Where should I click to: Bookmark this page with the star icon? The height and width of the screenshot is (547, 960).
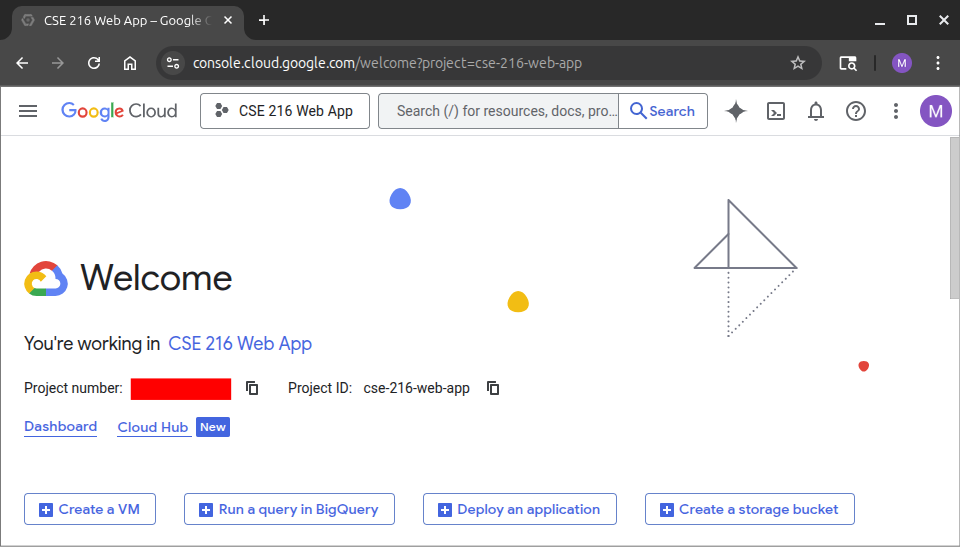click(x=798, y=63)
